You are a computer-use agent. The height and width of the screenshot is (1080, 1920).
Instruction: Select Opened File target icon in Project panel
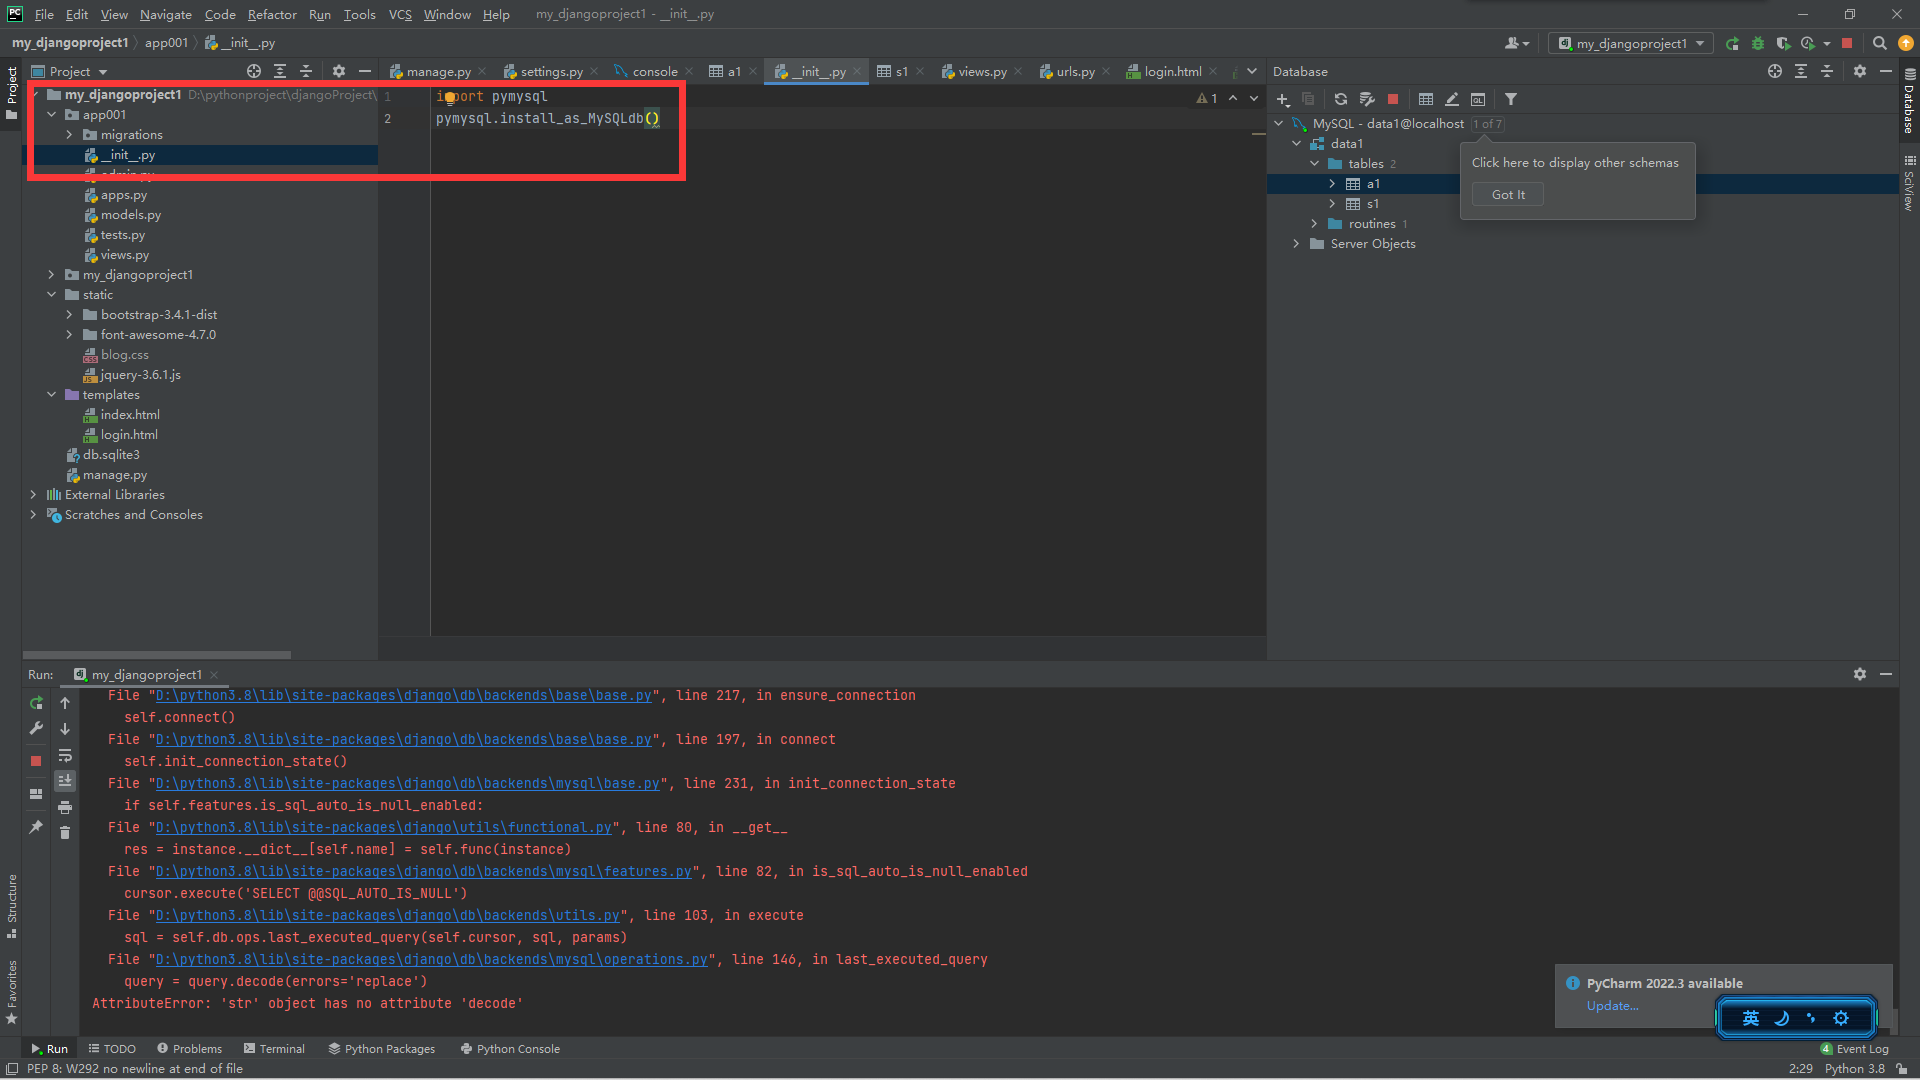point(254,71)
